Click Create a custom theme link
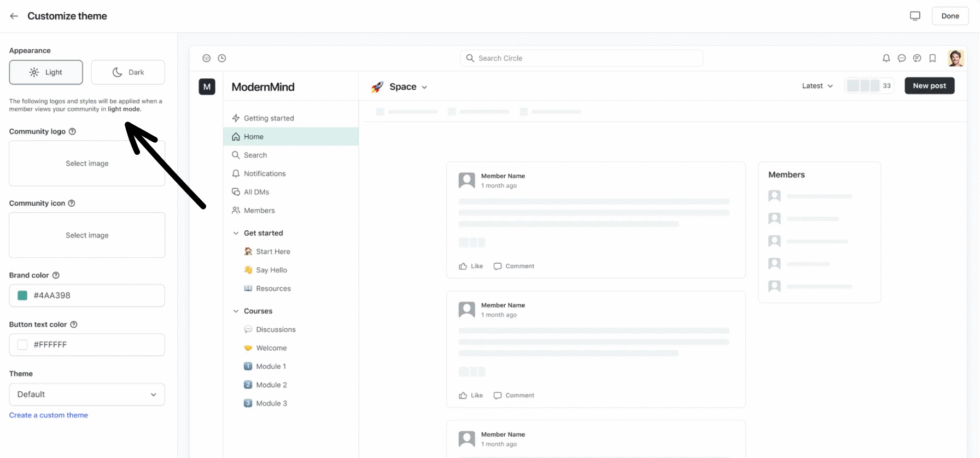Viewport: 980px width, 458px height. (48, 415)
